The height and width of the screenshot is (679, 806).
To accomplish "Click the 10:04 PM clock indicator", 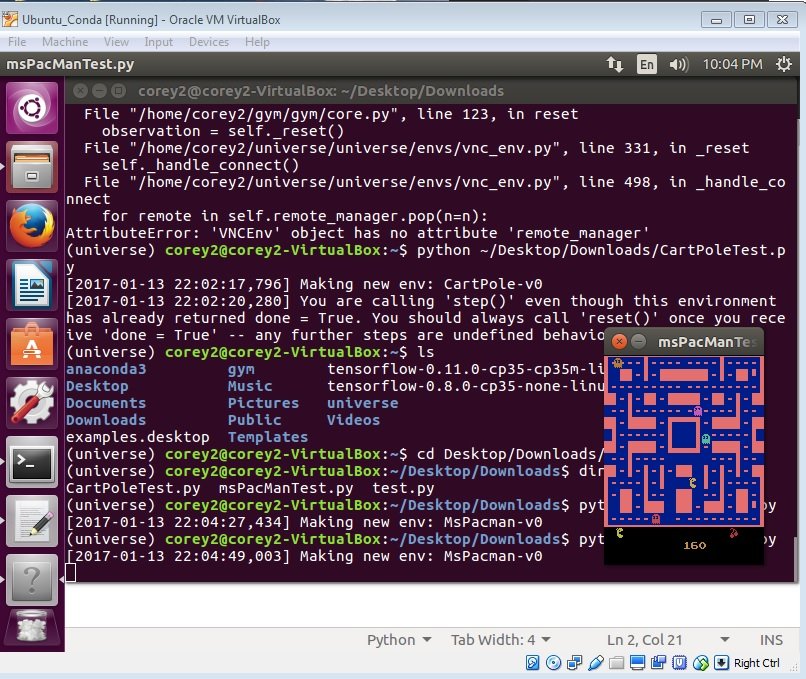I will (732, 64).
